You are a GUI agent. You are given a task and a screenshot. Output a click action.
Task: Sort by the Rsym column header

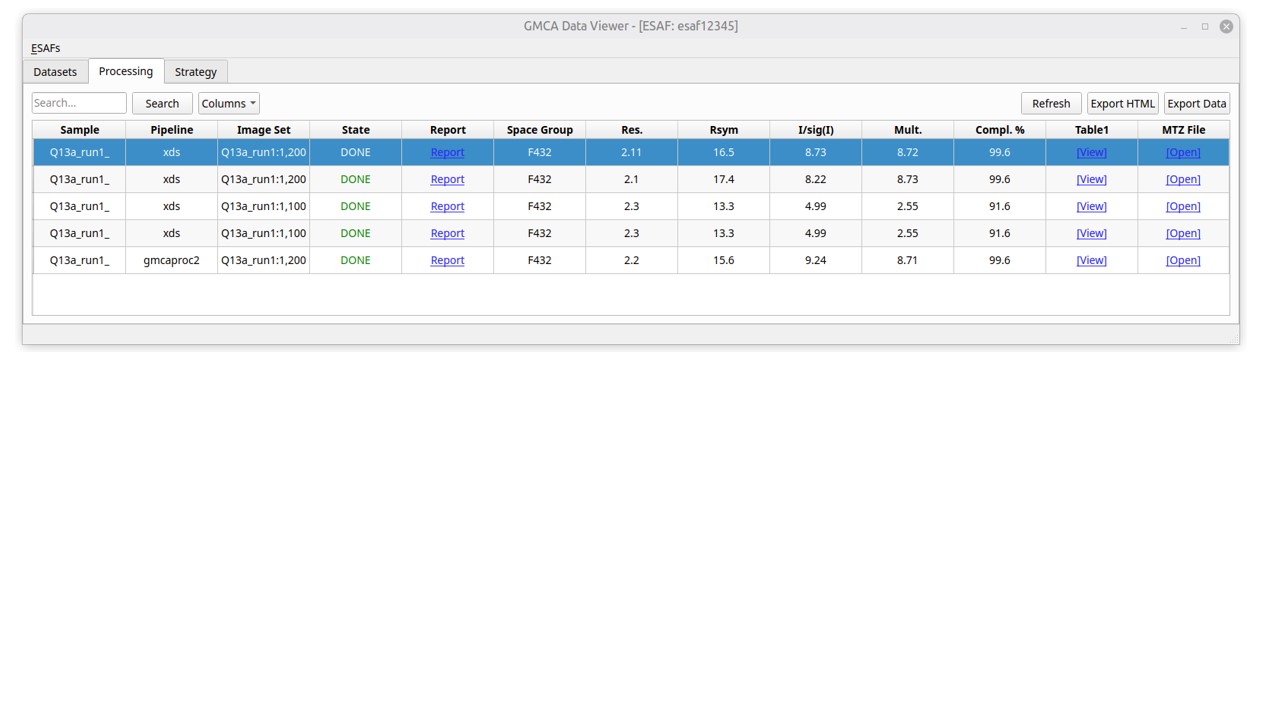(724, 130)
